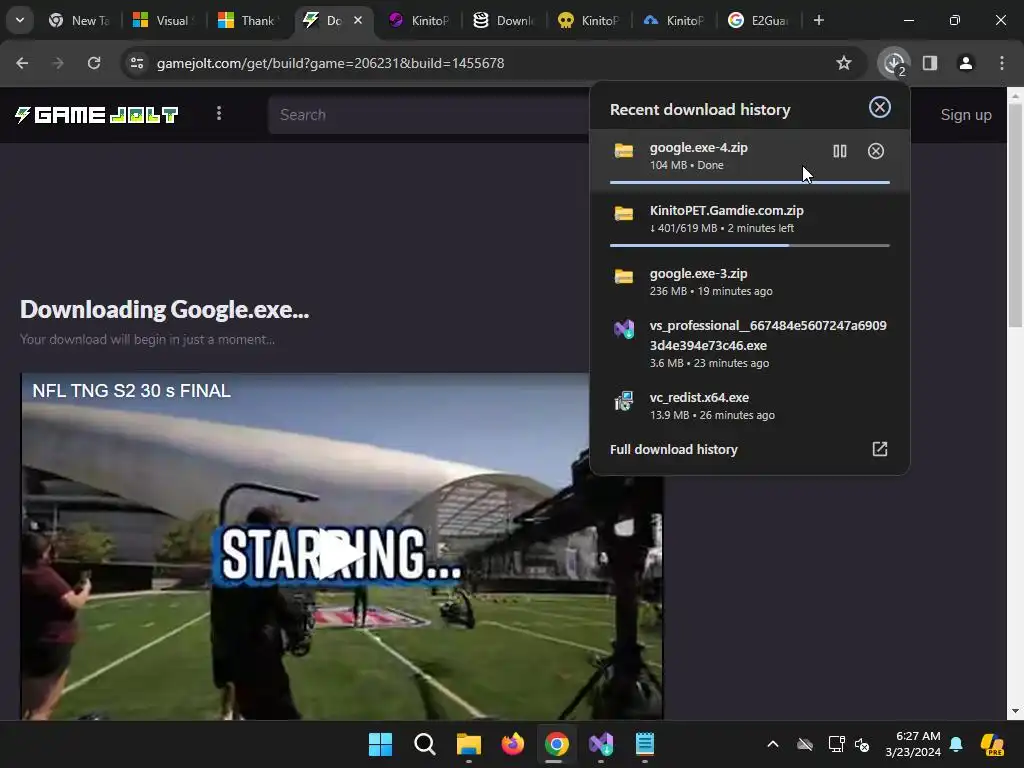Open File Explorer from taskbar
The width and height of the screenshot is (1024, 768).
coord(469,744)
